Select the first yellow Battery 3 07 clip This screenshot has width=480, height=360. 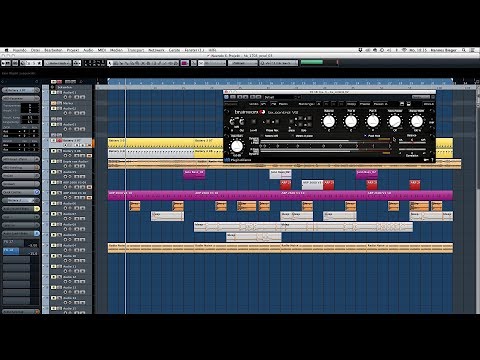click(151, 143)
